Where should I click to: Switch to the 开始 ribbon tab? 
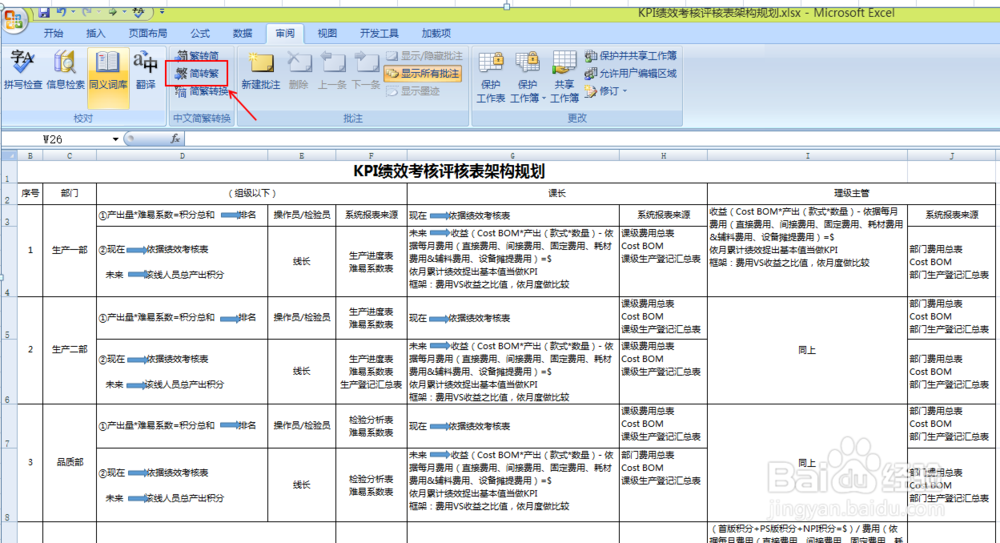[x=54, y=33]
